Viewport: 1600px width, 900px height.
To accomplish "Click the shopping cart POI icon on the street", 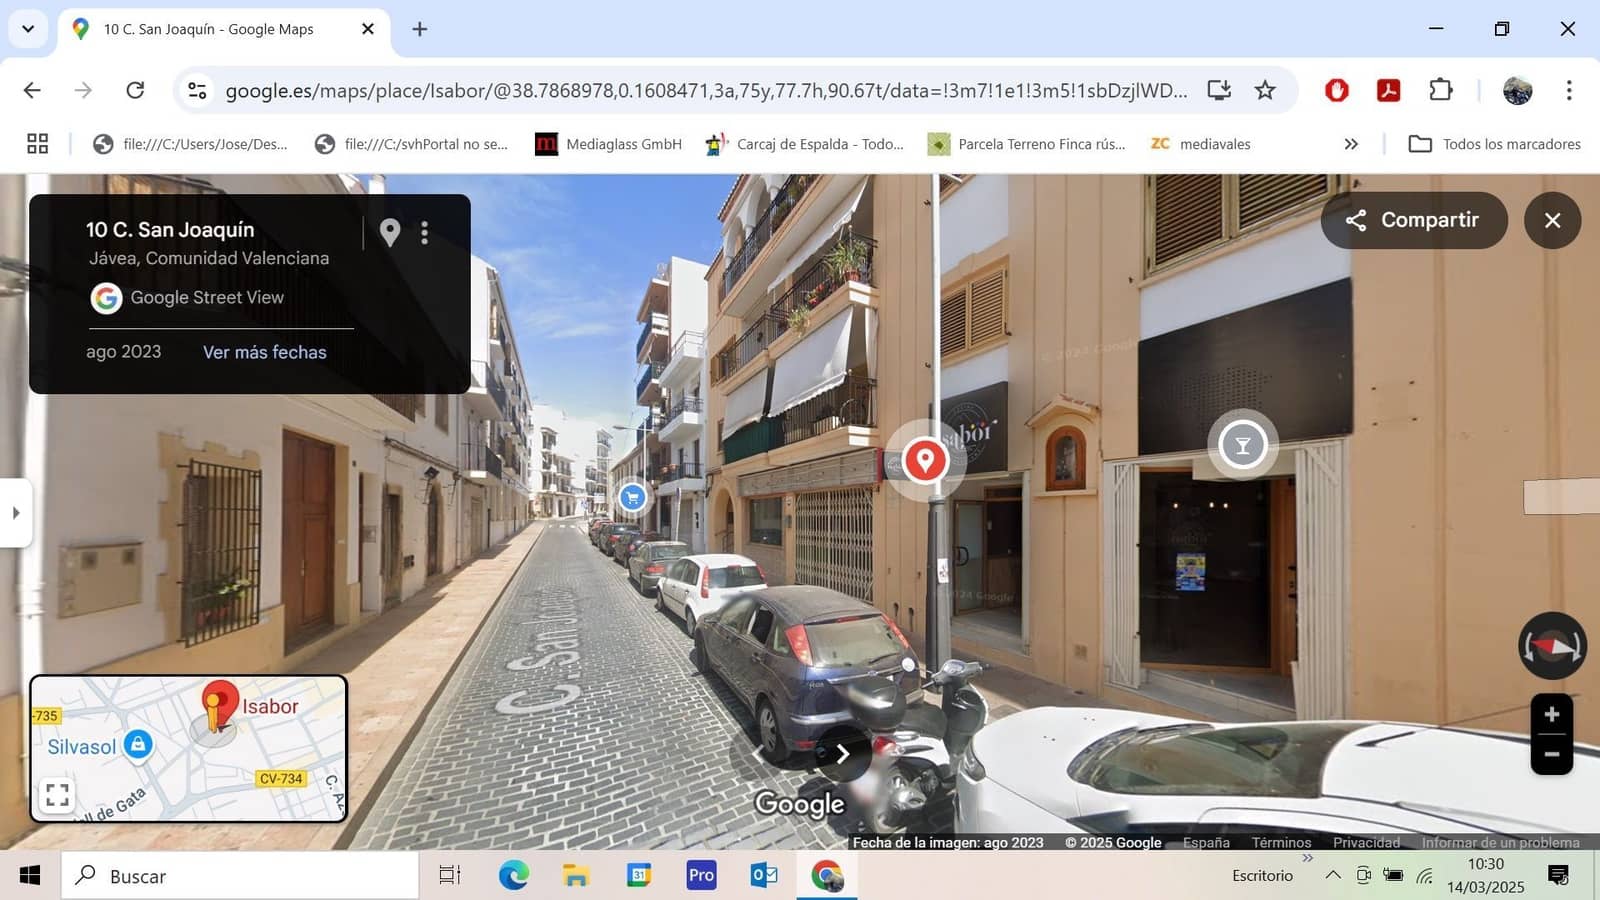I will click(x=632, y=497).
